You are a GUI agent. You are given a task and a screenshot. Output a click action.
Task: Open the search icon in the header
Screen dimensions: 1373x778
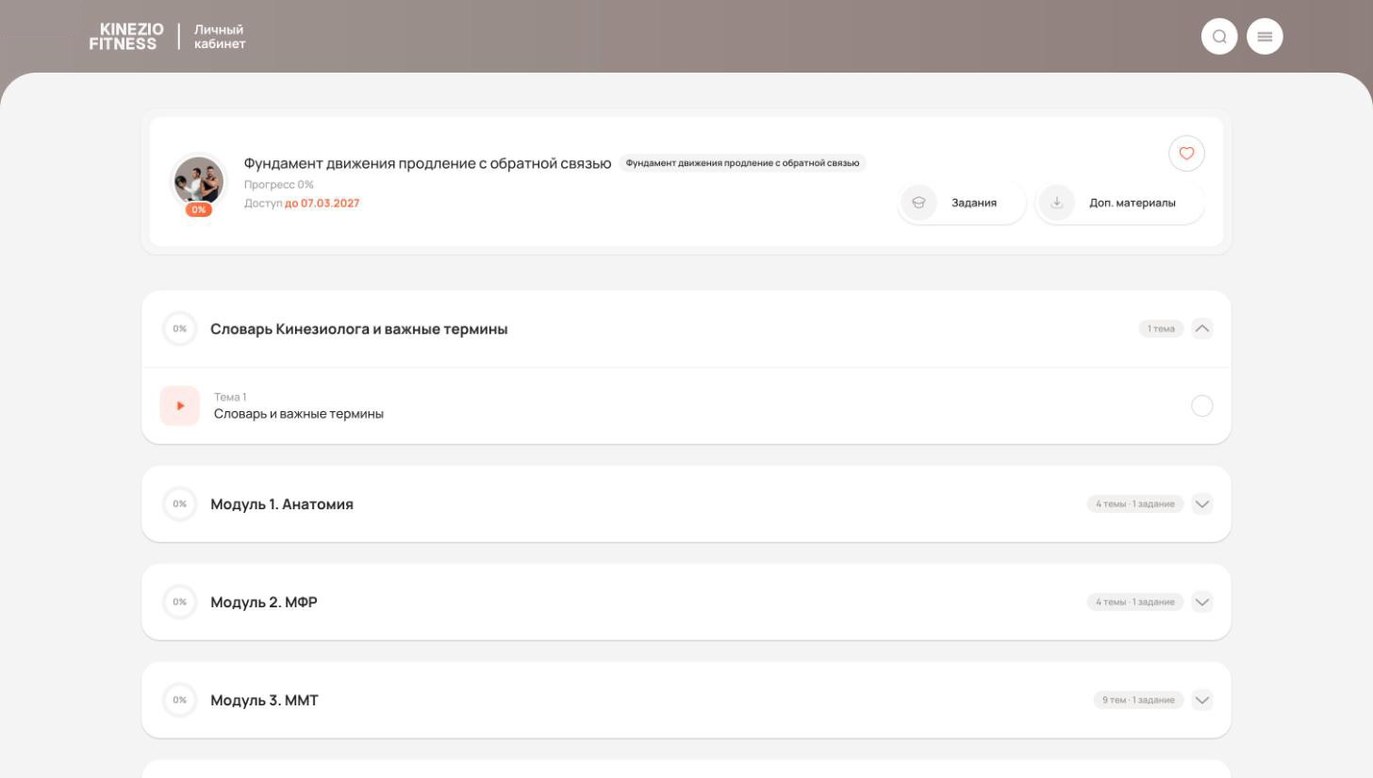1219,37
